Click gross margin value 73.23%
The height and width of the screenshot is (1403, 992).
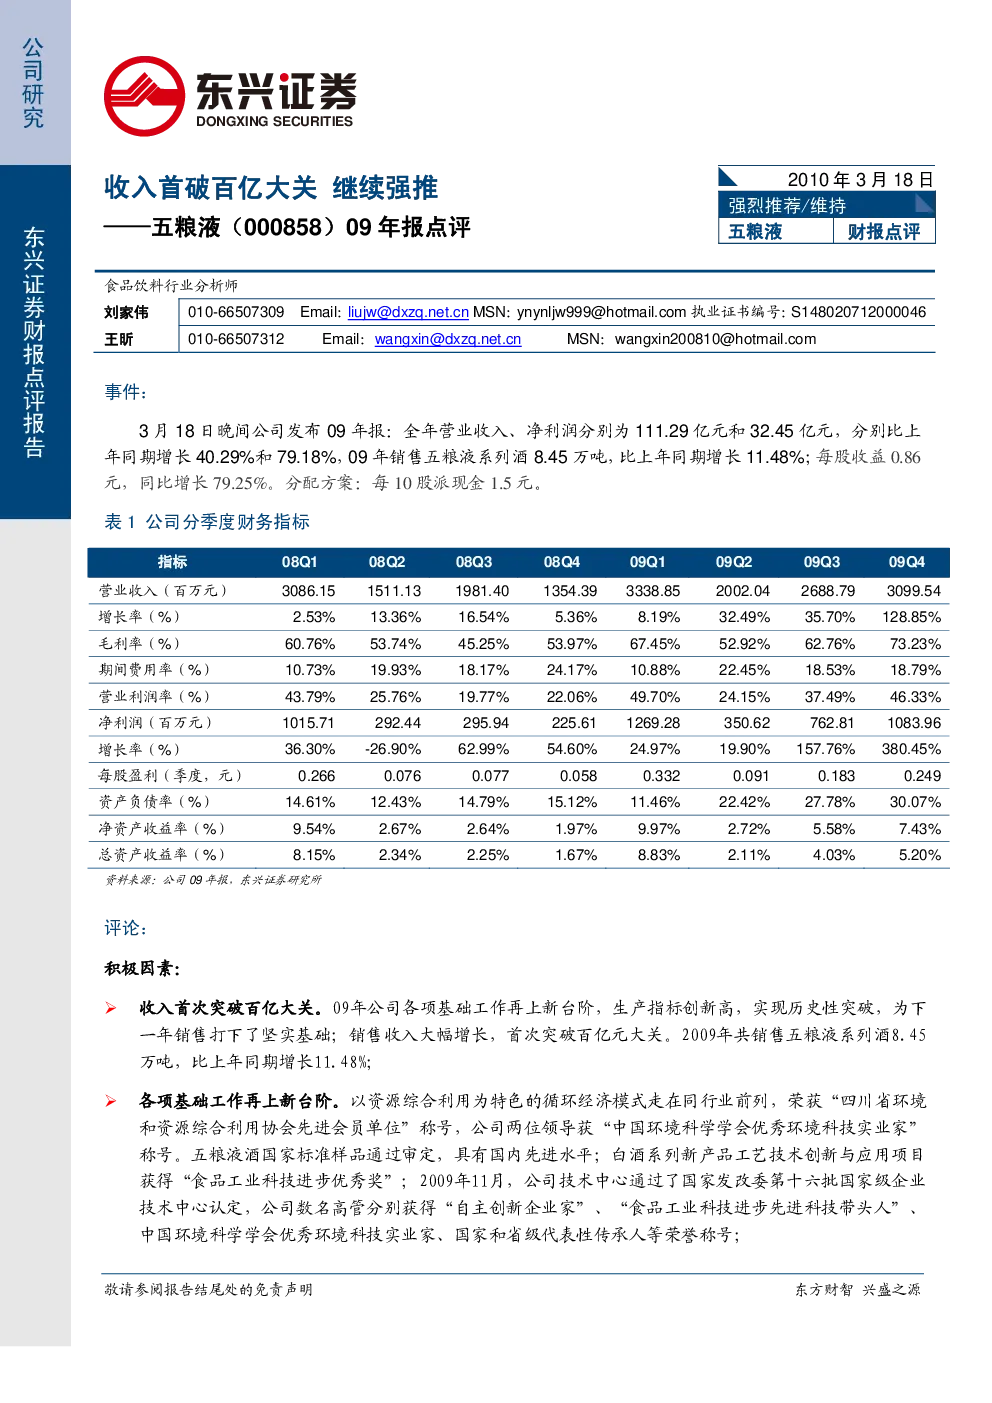[x=915, y=644]
